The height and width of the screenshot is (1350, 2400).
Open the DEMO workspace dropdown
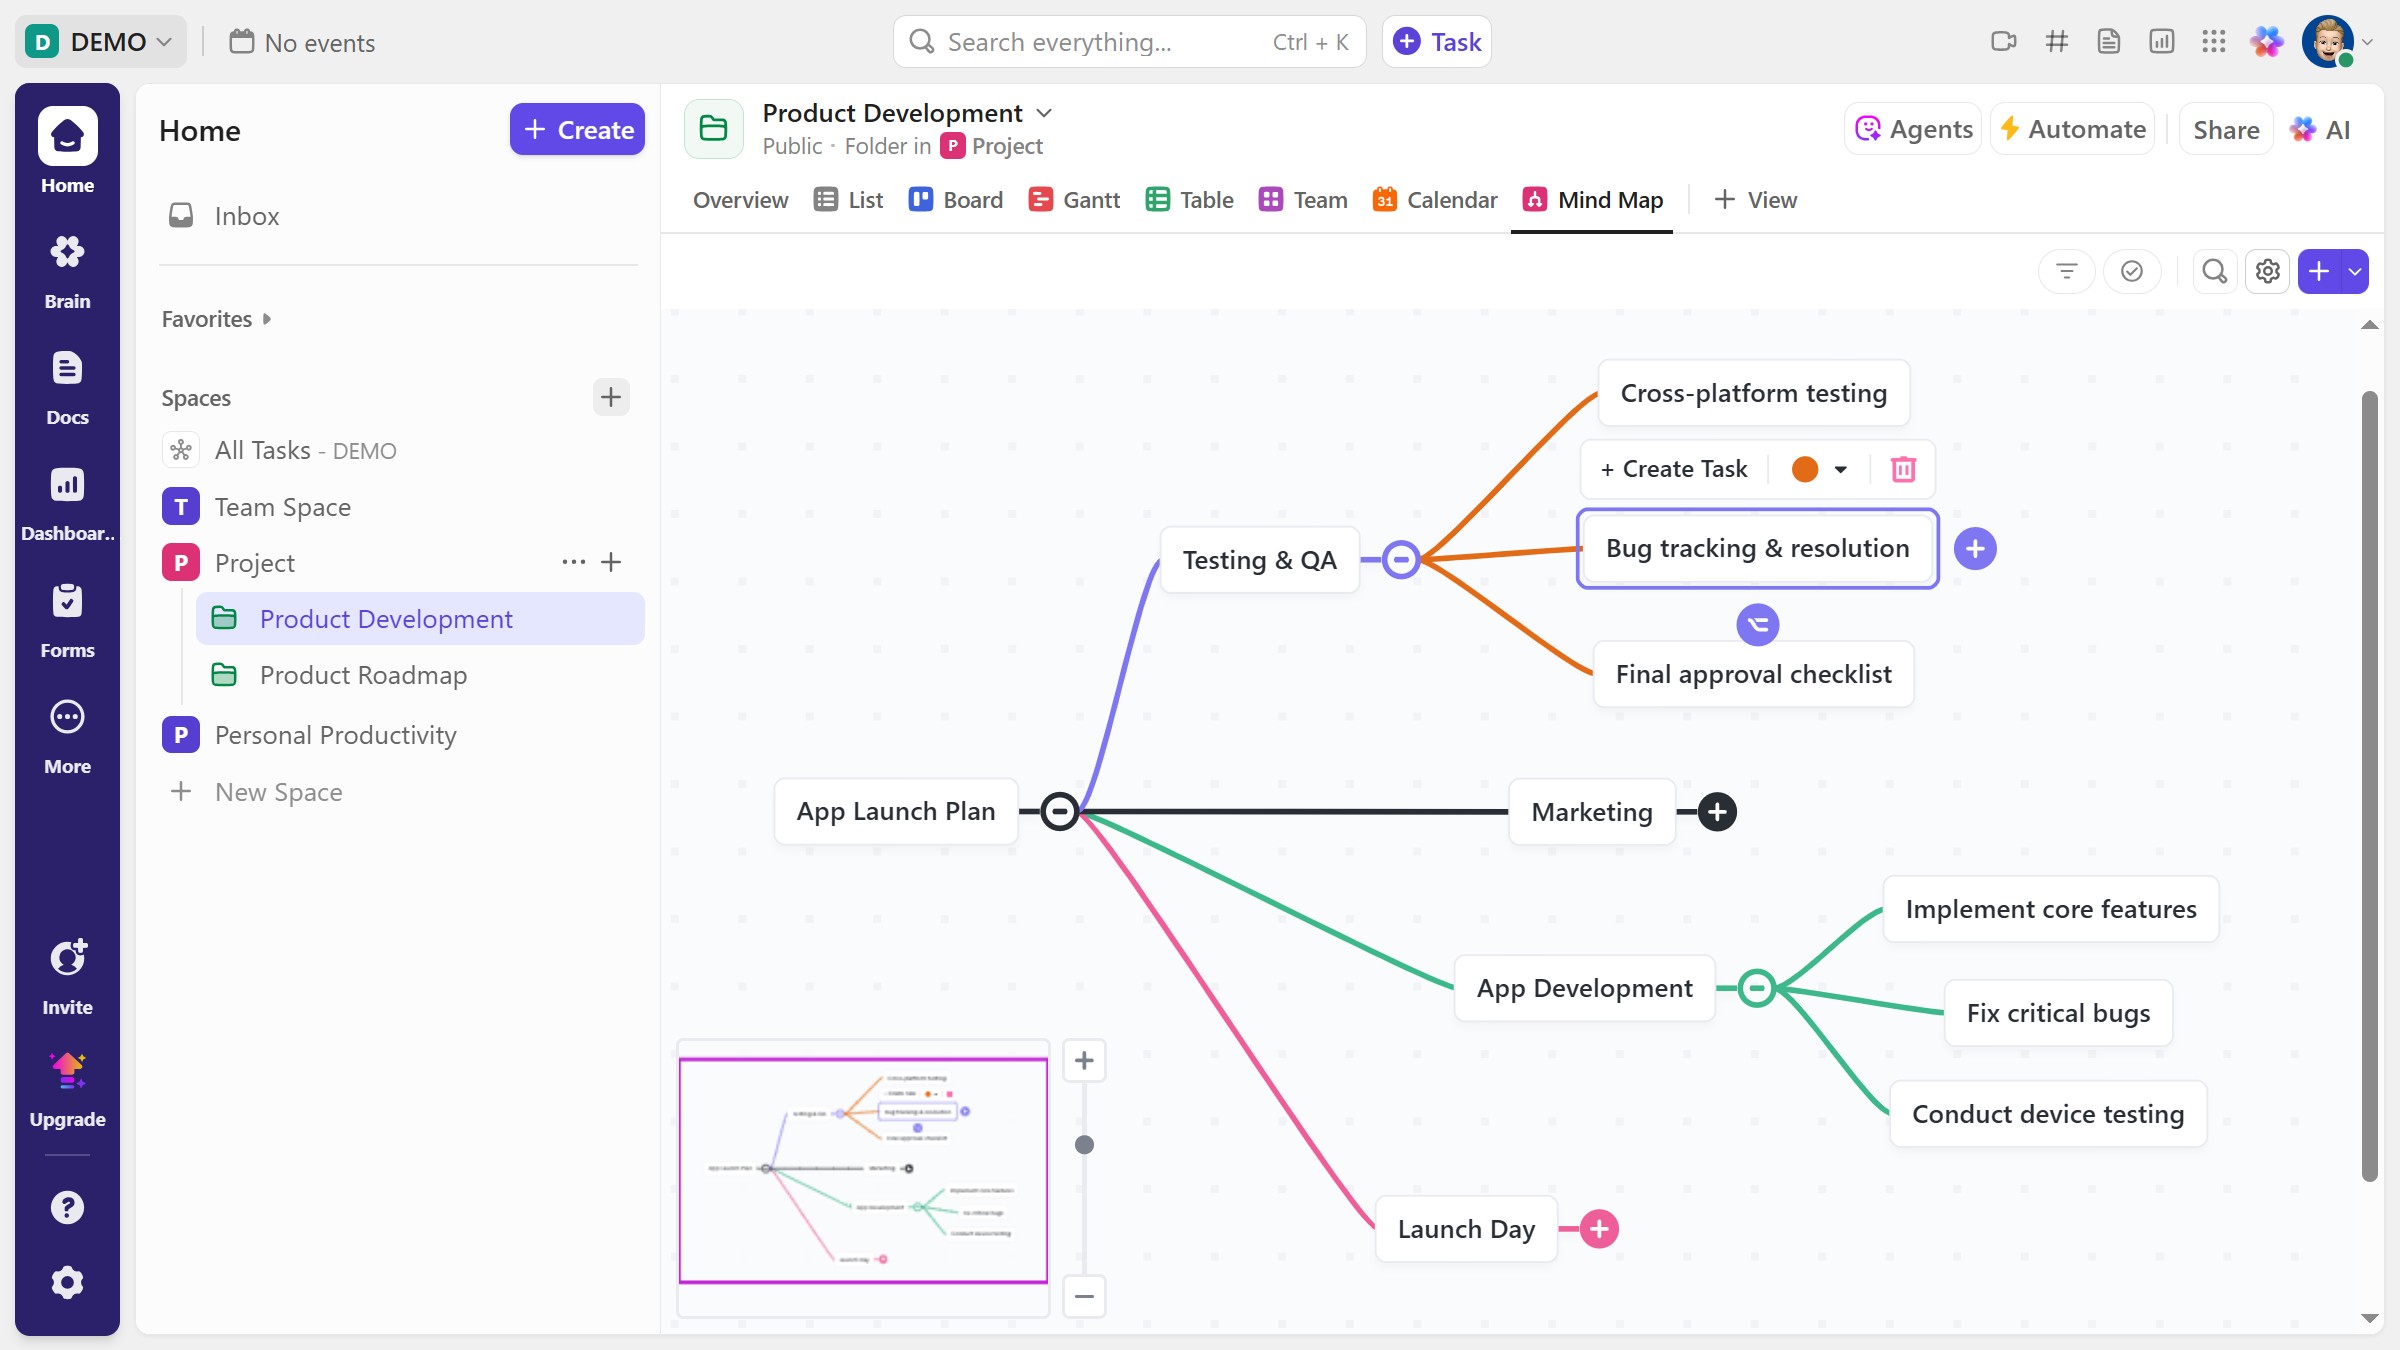click(100, 42)
